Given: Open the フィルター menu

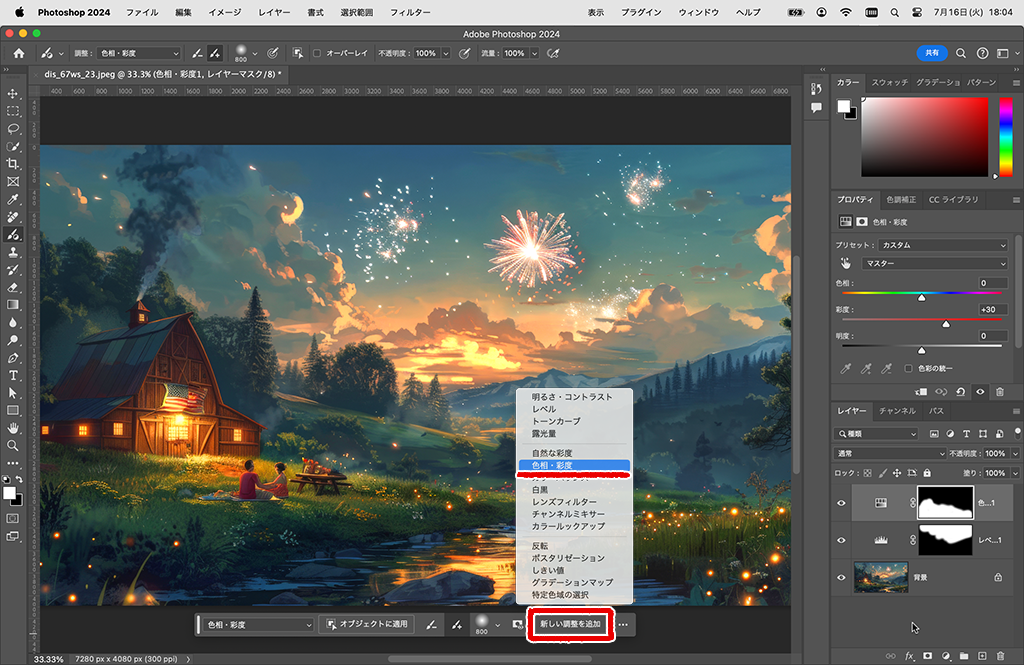Looking at the screenshot, I should coord(410,12).
